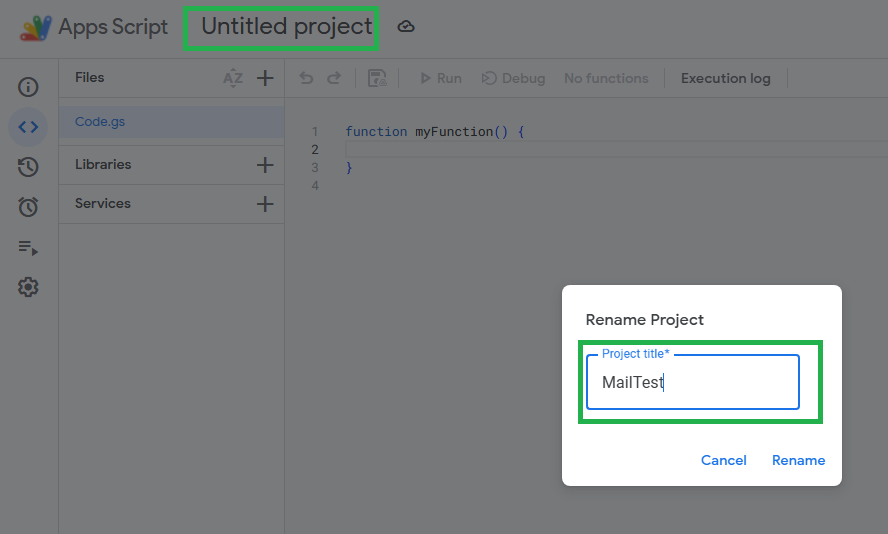
Task: Click the Project title input field
Action: point(693,382)
